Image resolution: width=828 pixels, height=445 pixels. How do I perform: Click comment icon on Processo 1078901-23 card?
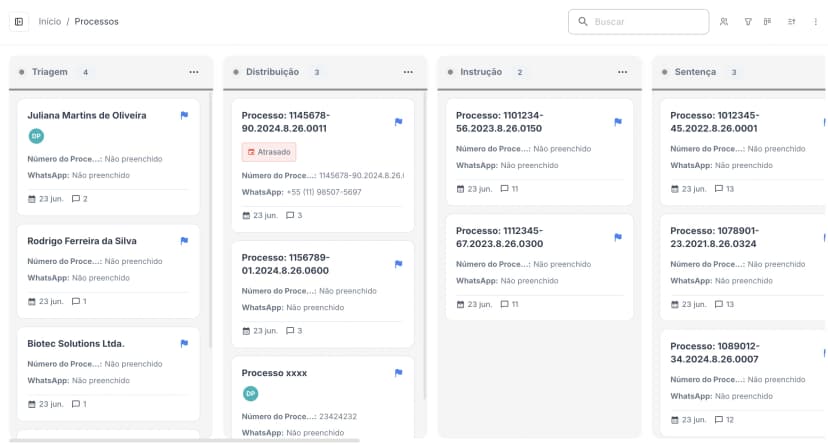719,304
